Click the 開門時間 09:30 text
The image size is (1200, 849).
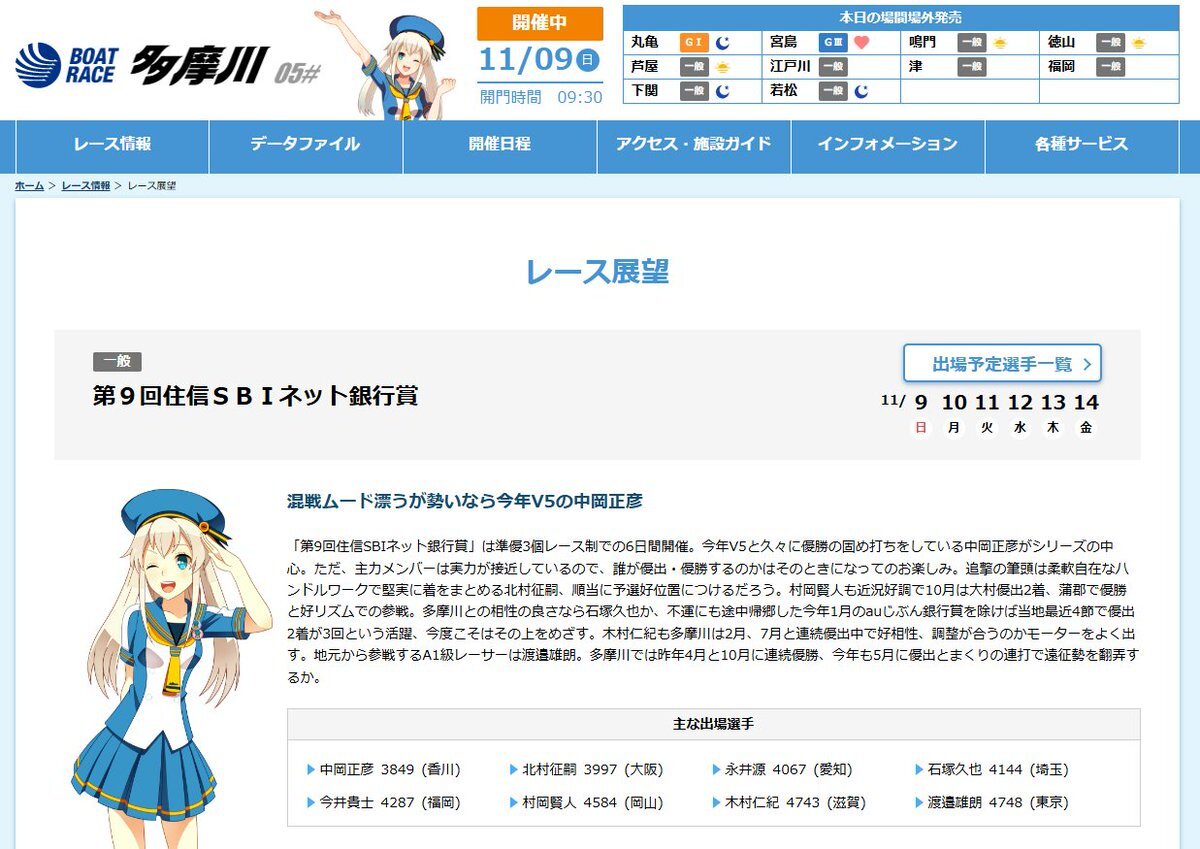pos(541,97)
